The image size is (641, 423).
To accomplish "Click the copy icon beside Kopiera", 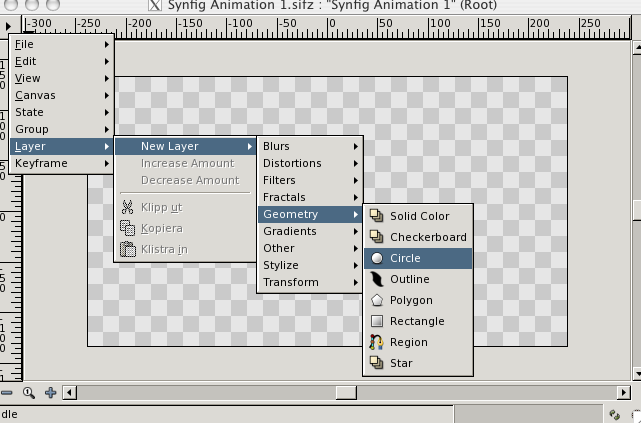I will 127,228.
